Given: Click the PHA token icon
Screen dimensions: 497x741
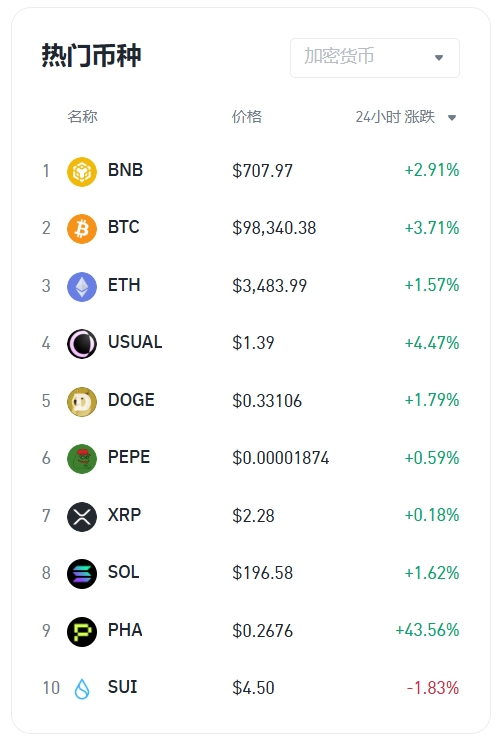Looking at the screenshot, I should coord(82,631).
